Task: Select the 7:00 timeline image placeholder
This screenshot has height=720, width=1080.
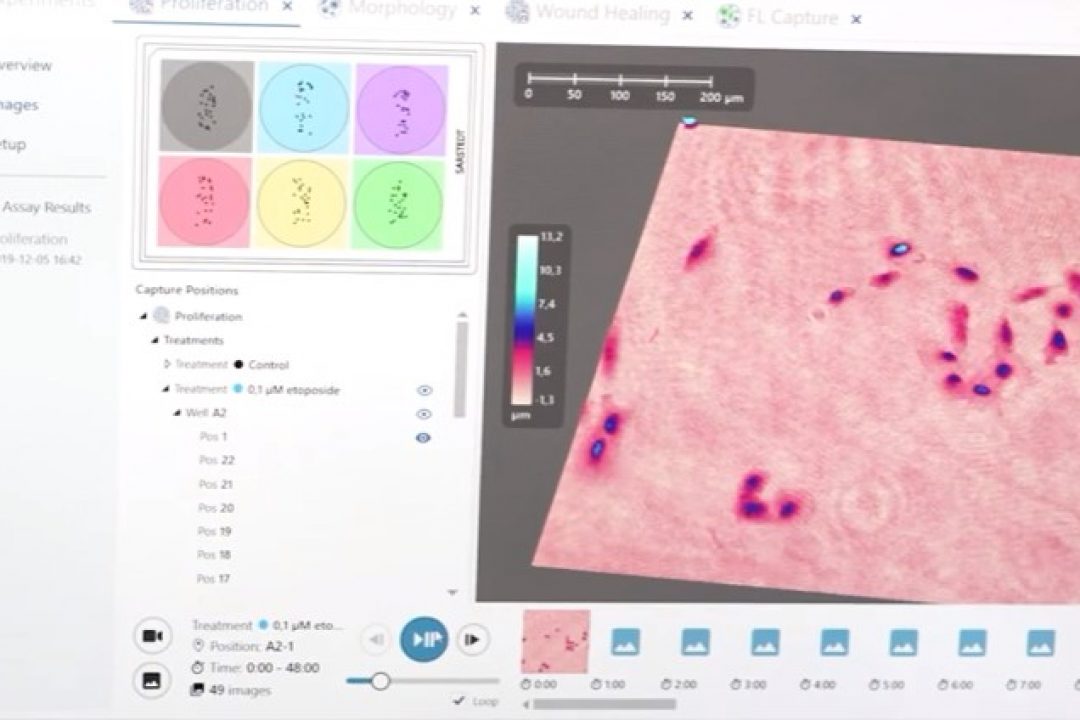Action: tap(1040, 642)
